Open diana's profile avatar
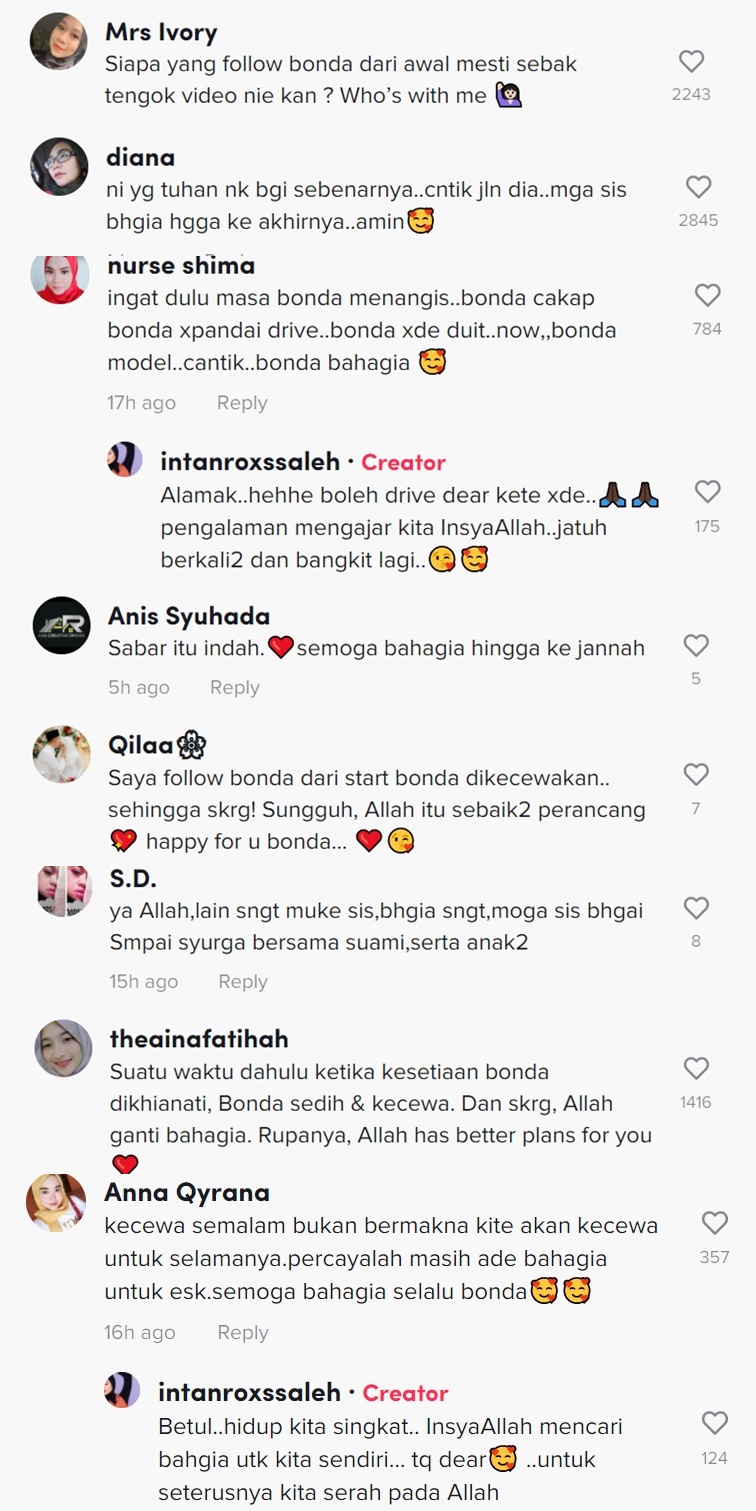Screen dimensions: 756x1511 pyautogui.click(x=60, y=166)
